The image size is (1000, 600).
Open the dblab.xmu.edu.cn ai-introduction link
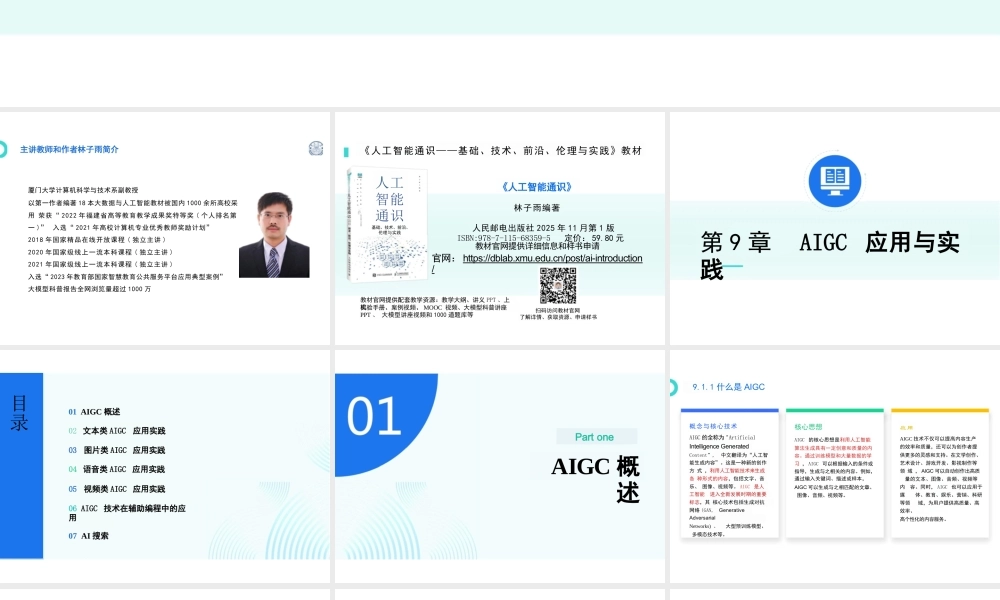point(552,258)
